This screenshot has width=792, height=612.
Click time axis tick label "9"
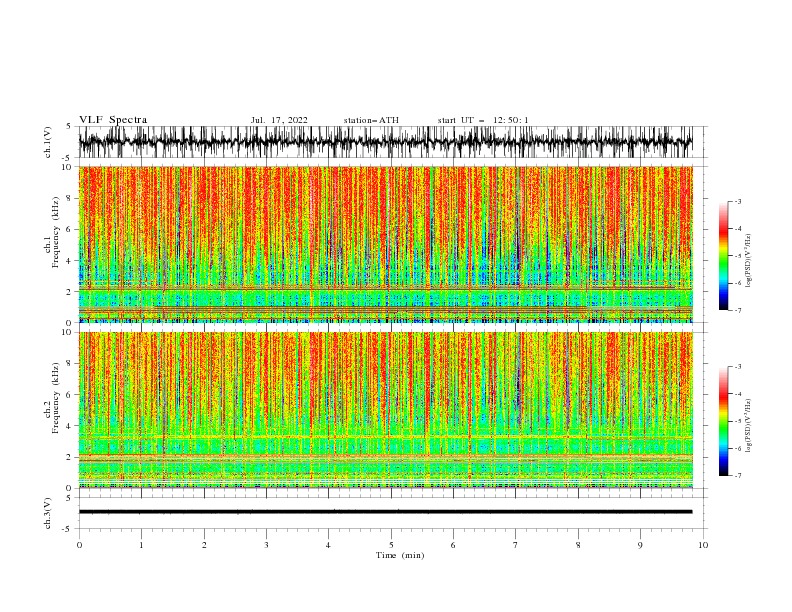pos(640,545)
